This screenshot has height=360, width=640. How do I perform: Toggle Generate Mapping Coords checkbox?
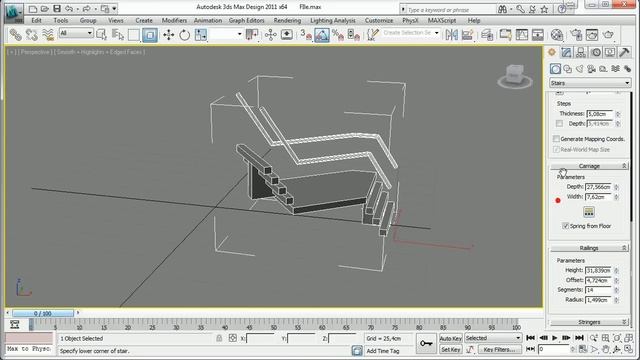pos(556,139)
